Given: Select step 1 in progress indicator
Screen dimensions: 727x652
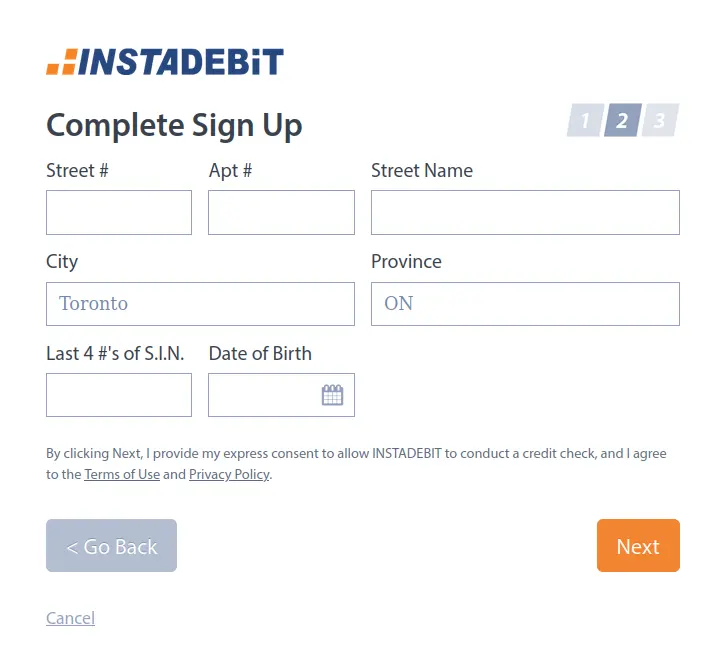Looking at the screenshot, I should (585, 120).
